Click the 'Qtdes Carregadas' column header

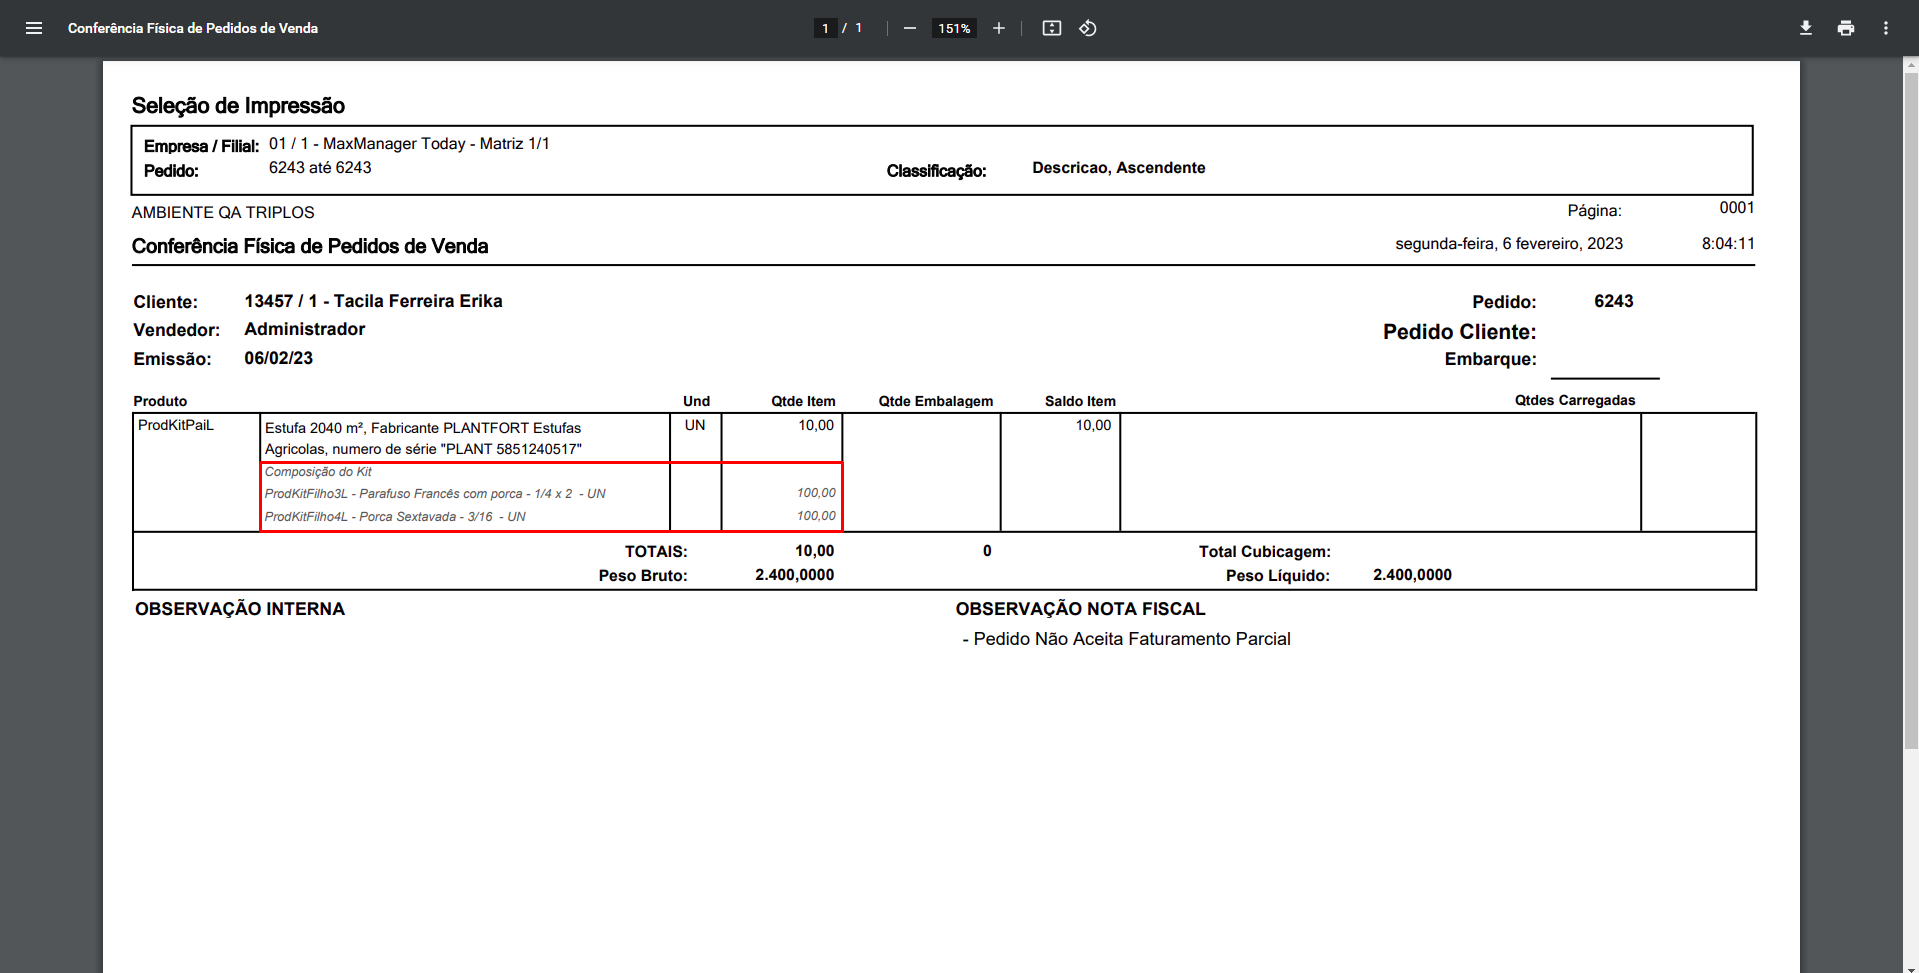[x=1575, y=400]
